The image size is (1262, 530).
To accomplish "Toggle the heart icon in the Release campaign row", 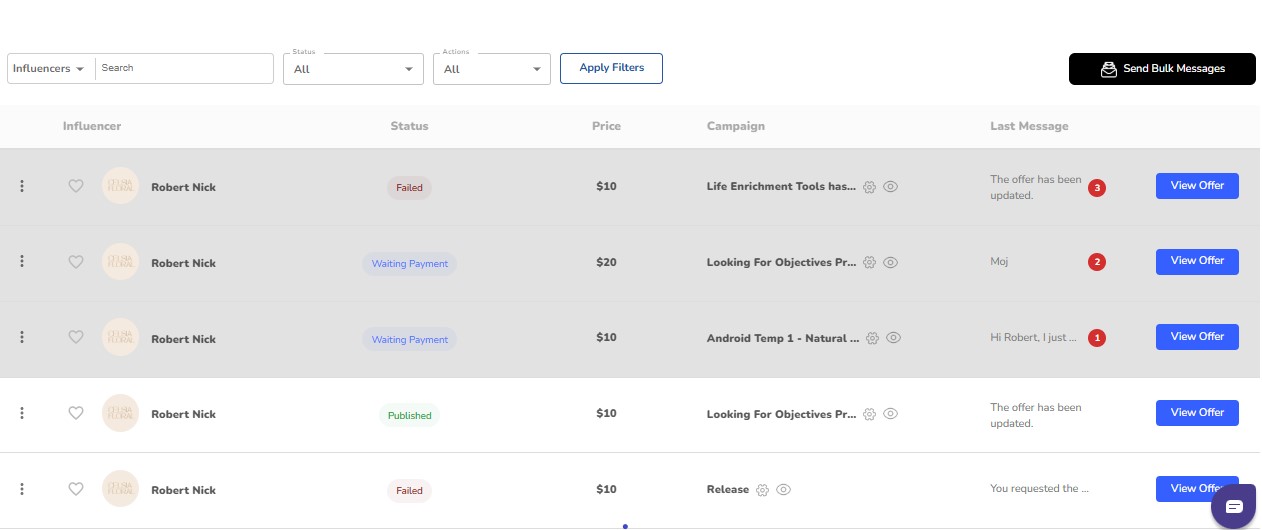I will (76, 489).
